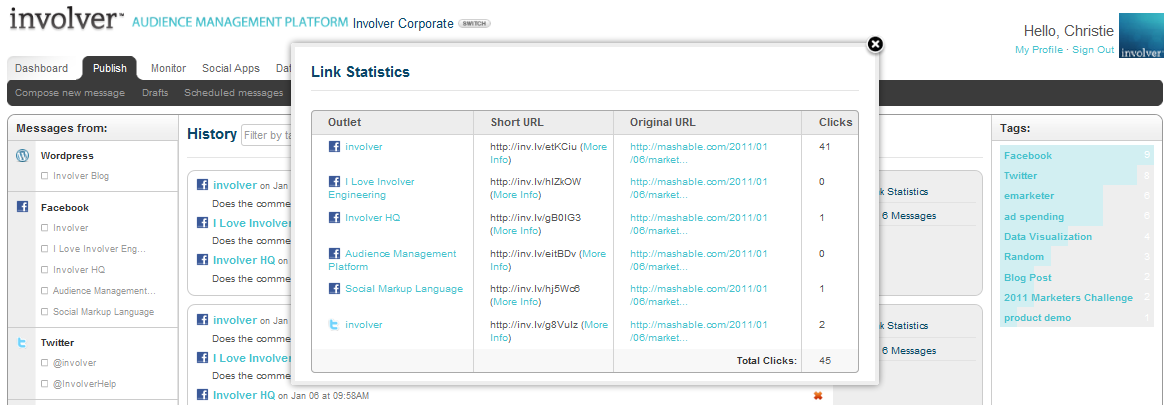1171x405 pixels.
Task: Click the Short URL column header
Action: (517, 123)
